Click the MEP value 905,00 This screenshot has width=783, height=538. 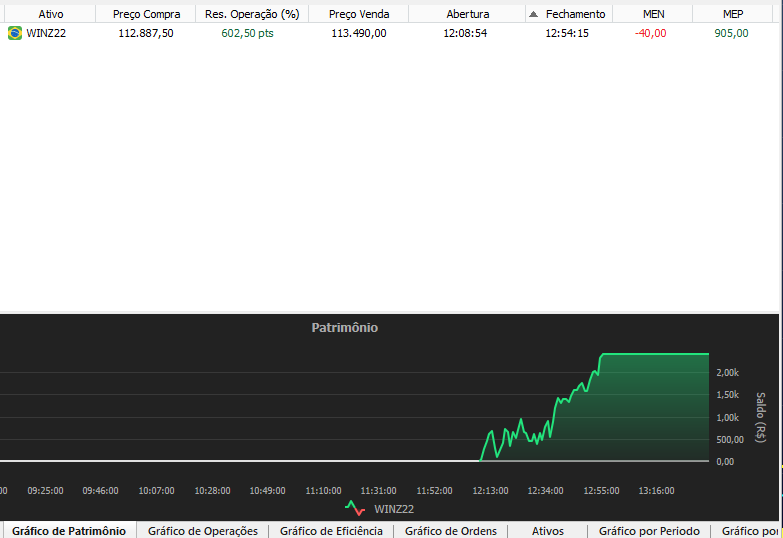tap(731, 33)
